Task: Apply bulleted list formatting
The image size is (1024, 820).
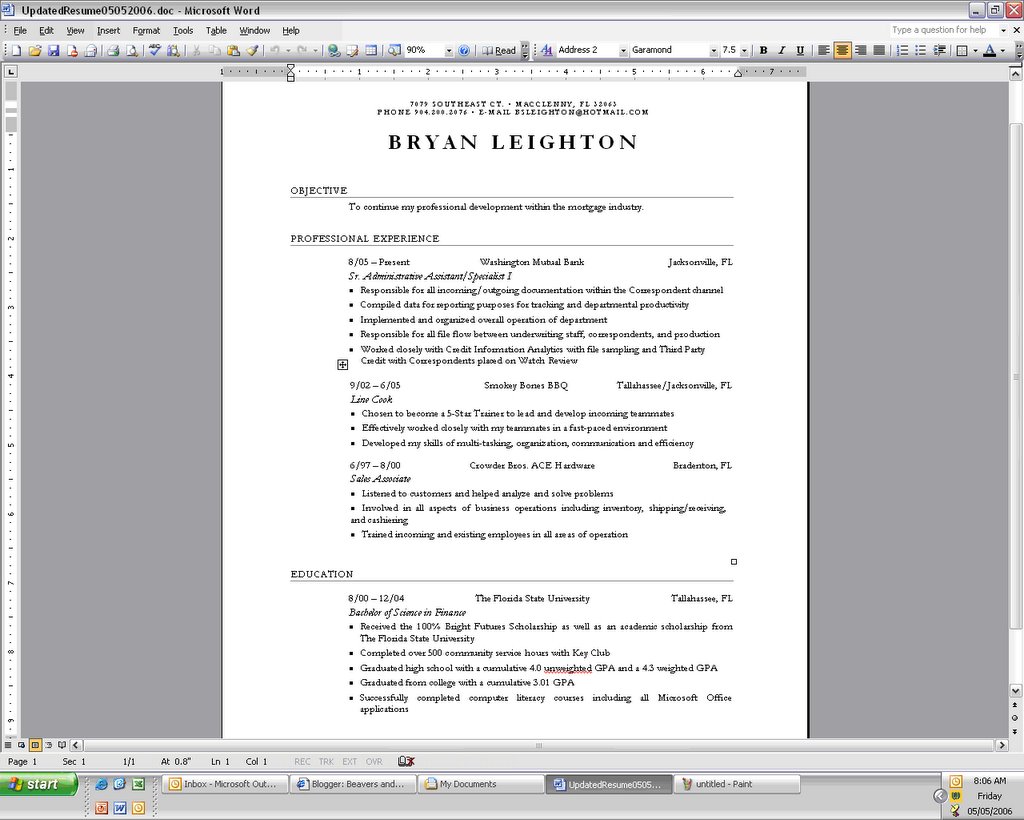Action: (x=921, y=50)
